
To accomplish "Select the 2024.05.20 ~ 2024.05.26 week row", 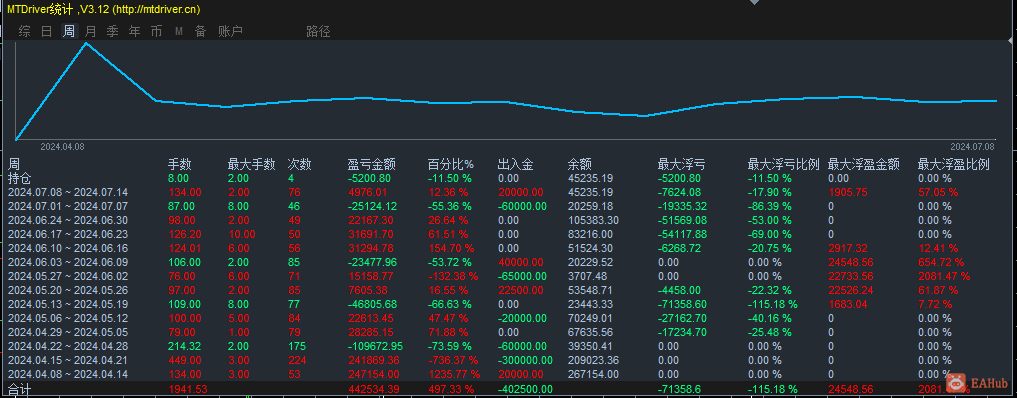I will click(x=509, y=290).
